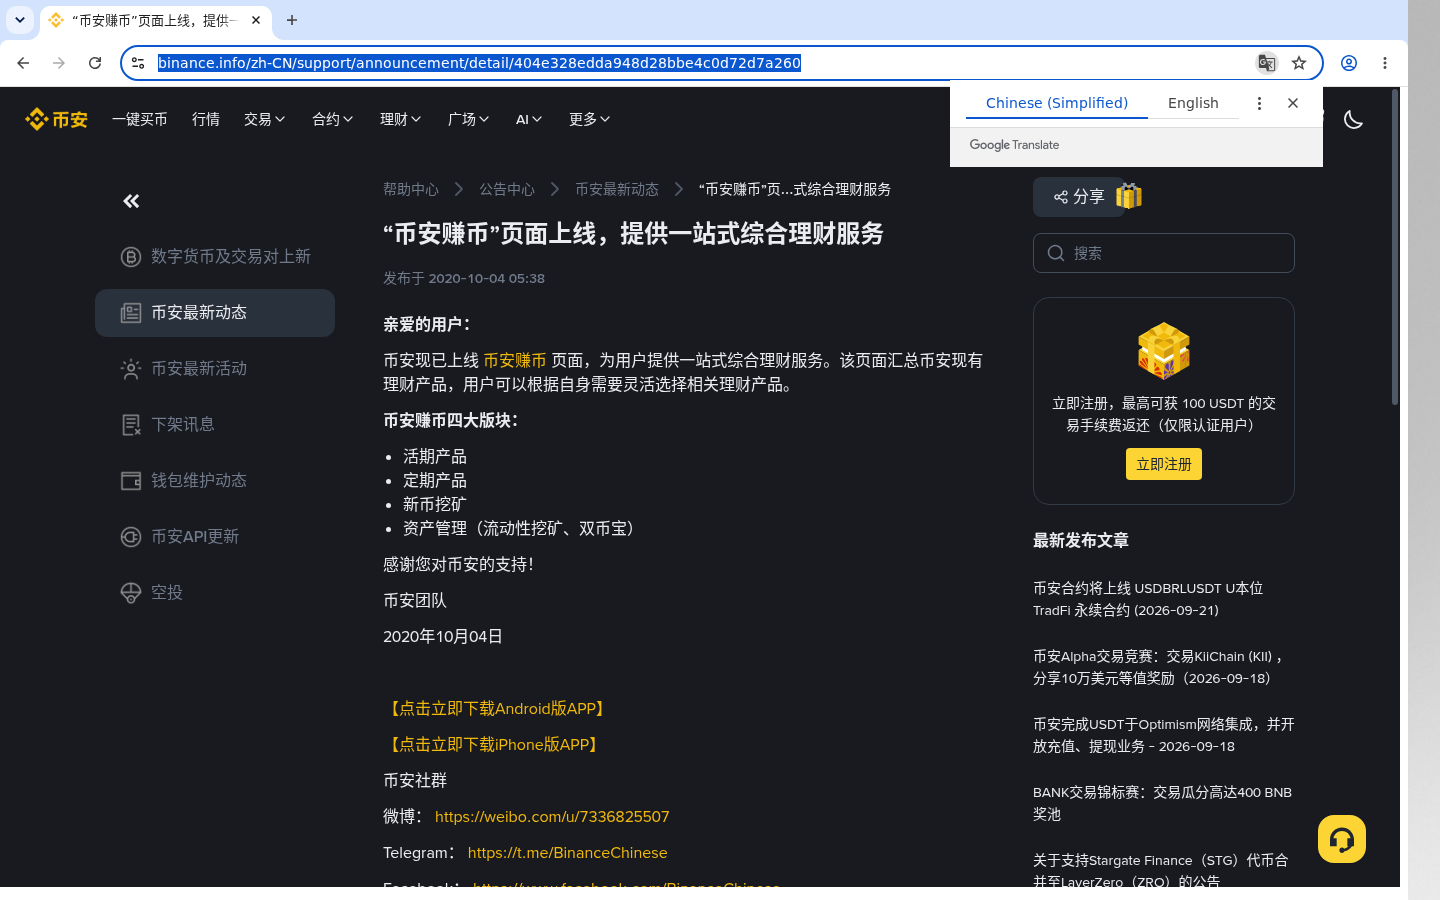The width and height of the screenshot is (1440, 900).
Task: Open 行情 in the navigation
Action: click(x=206, y=119)
